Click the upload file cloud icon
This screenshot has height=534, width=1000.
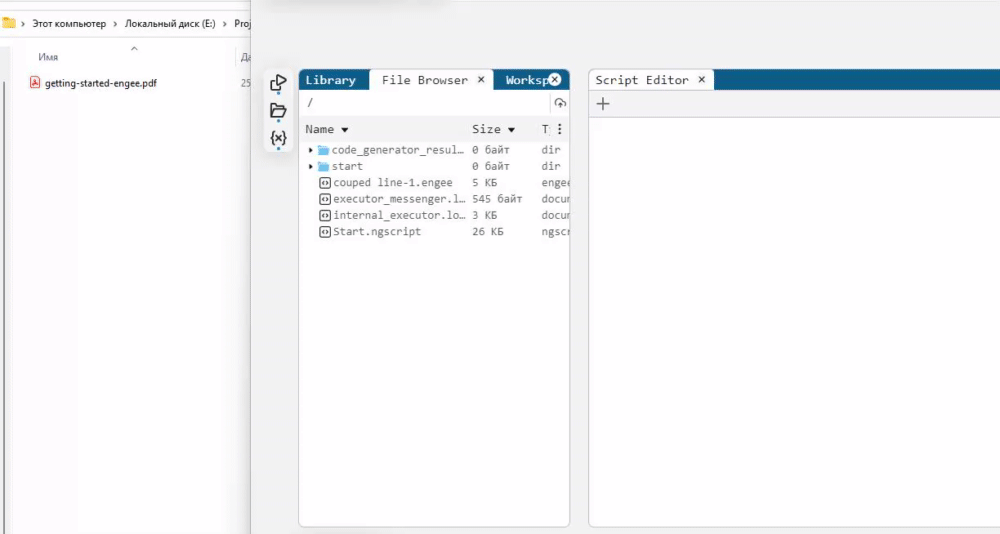pos(560,103)
